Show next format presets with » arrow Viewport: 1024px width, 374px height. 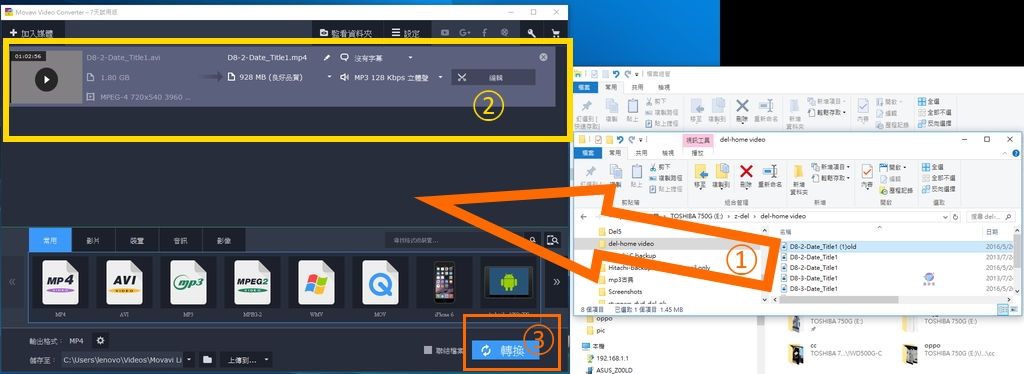point(556,282)
